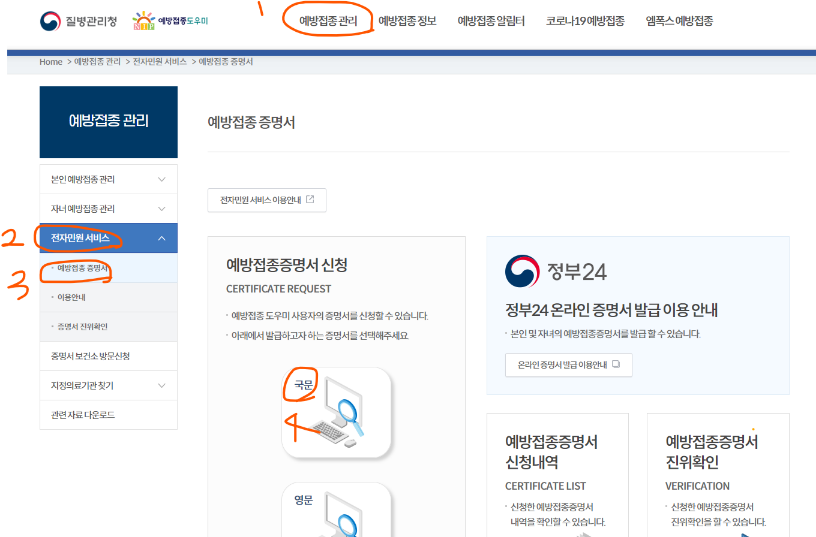The height and width of the screenshot is (537, 816).
Task: Click the 예방접종증명서 신청 heading
Action: click(x=287, y=265)
